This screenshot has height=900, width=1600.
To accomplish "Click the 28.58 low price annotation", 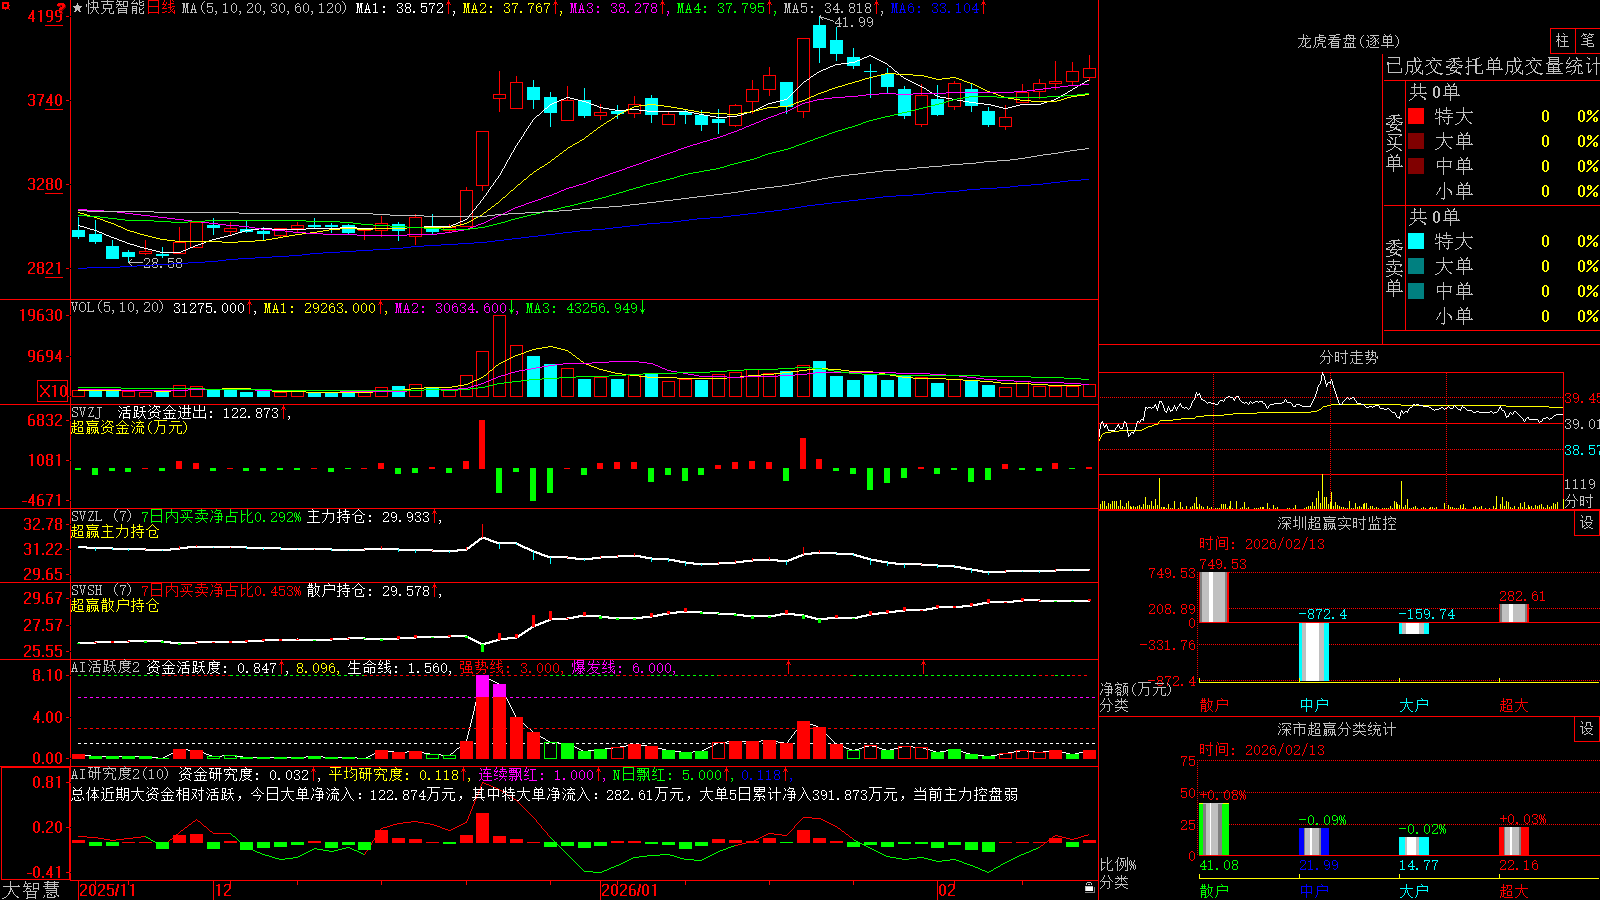I will [163, 263].
